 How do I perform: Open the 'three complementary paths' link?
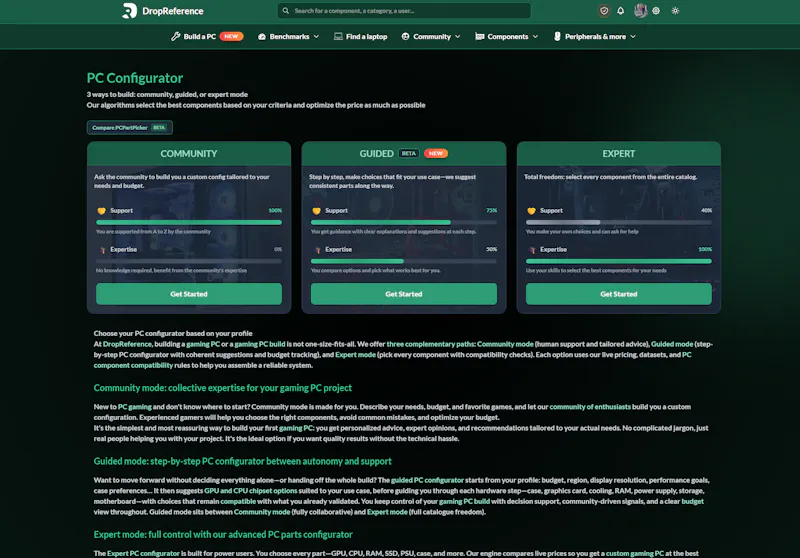click(x=431, y=344)
